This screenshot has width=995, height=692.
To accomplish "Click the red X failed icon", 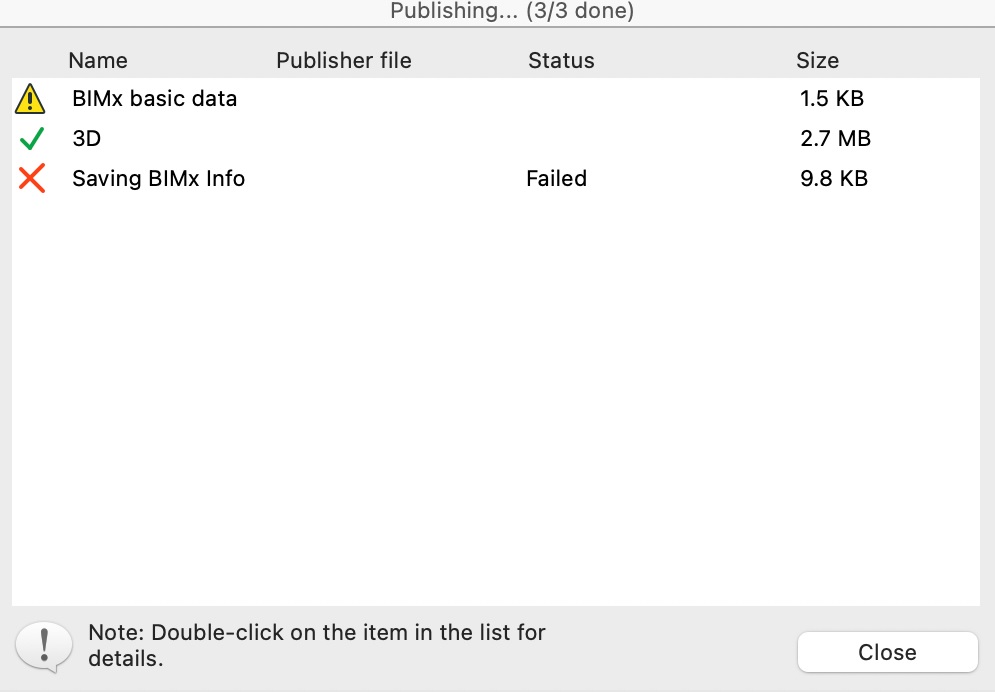I will [32, 178].
